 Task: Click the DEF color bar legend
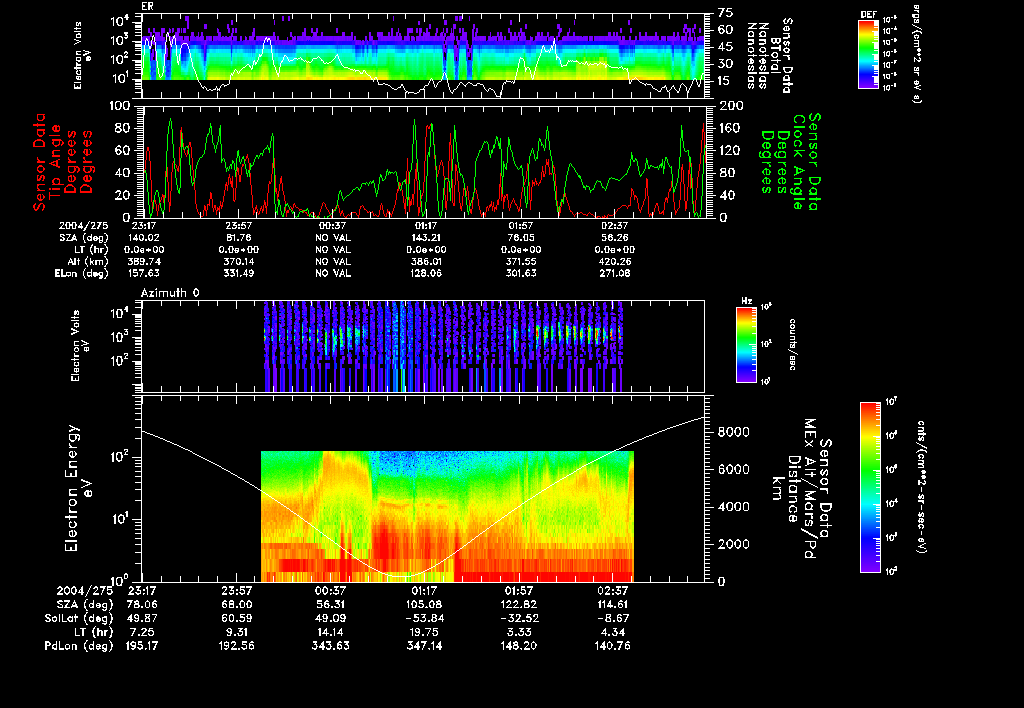pyautogui.click(x=868, y=54)
